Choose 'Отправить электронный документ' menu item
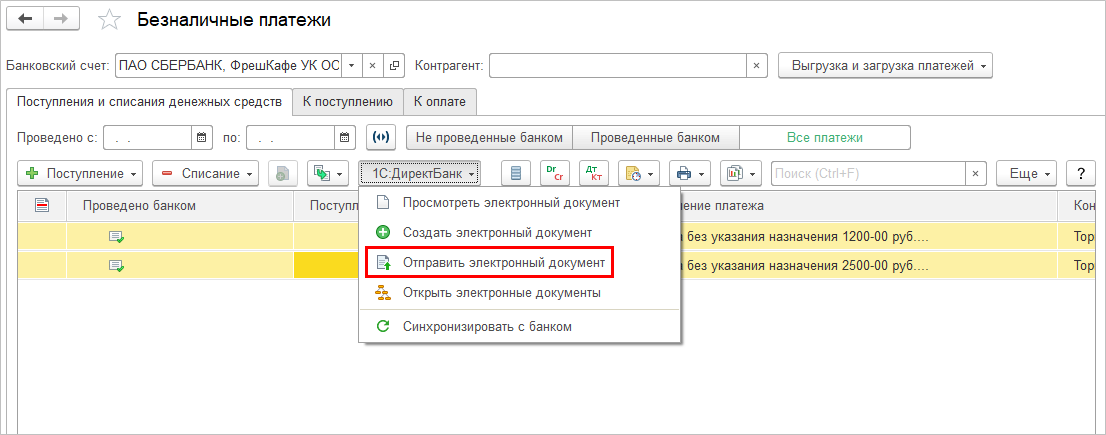The image size is (1106, 435). tap(503, 263)
